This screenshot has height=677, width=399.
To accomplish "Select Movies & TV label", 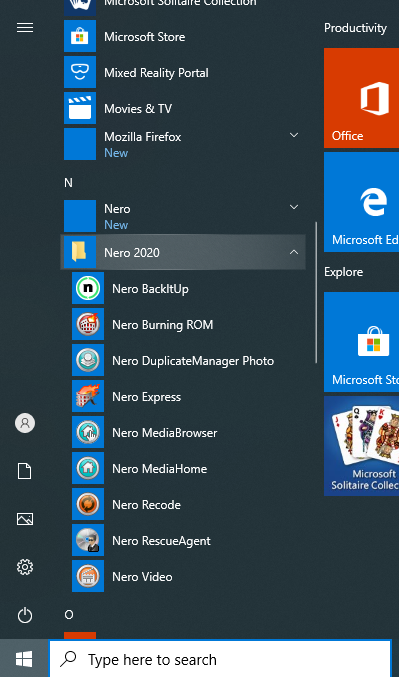I will click(138, 108).
